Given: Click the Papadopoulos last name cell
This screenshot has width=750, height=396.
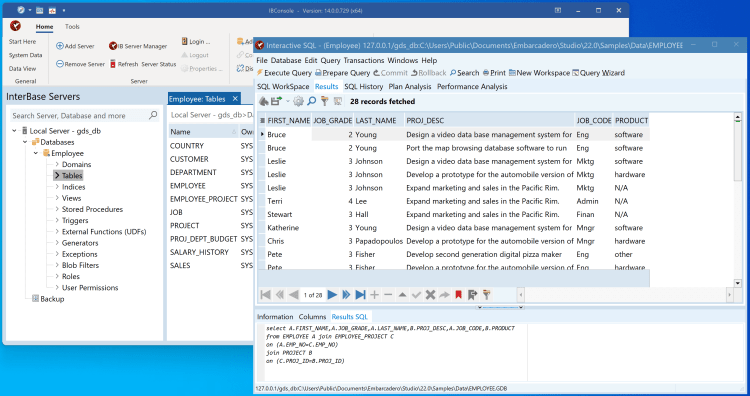Looking at the screenshot, I should [379, 241].
